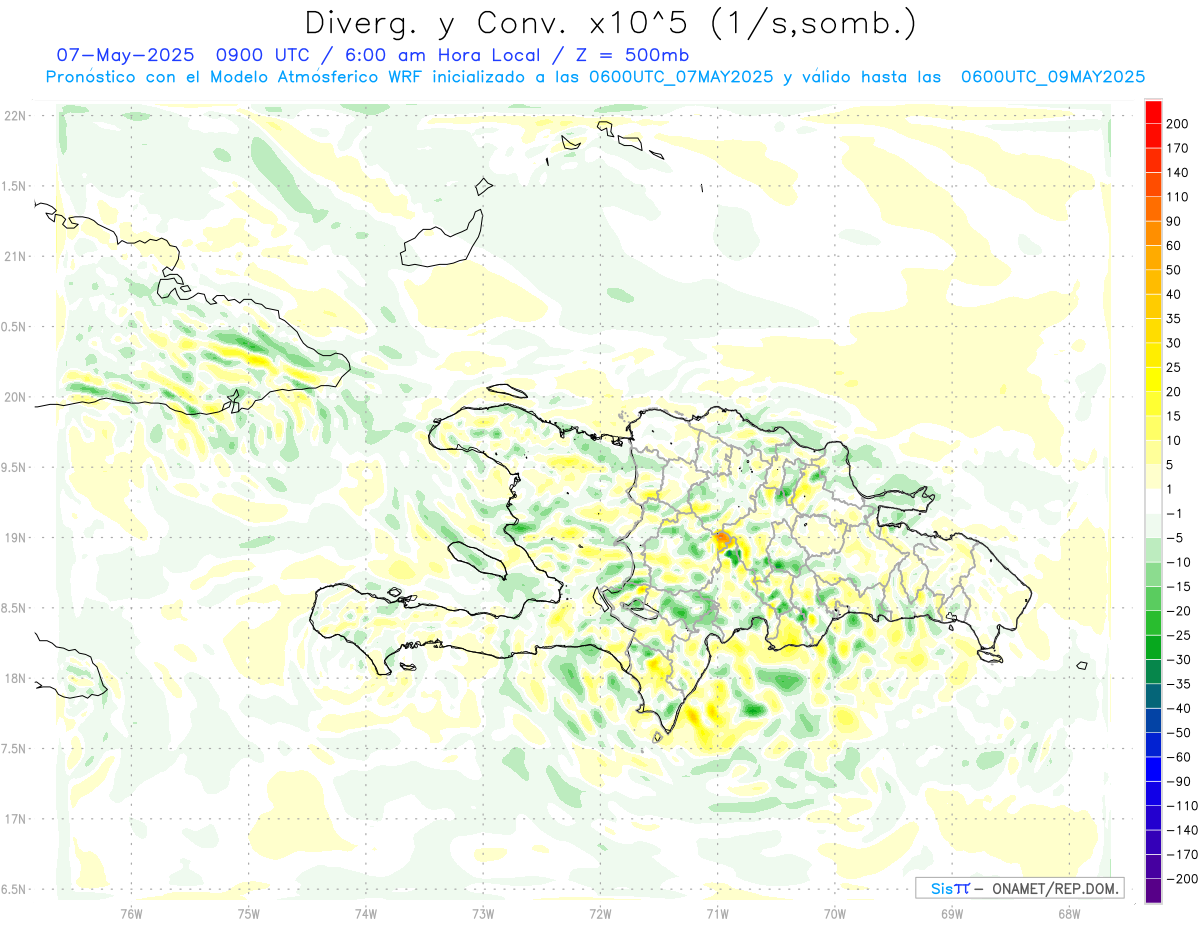1200x927 pixels.
Task: Click the "75W" longitude label
Action: (248, 913)
